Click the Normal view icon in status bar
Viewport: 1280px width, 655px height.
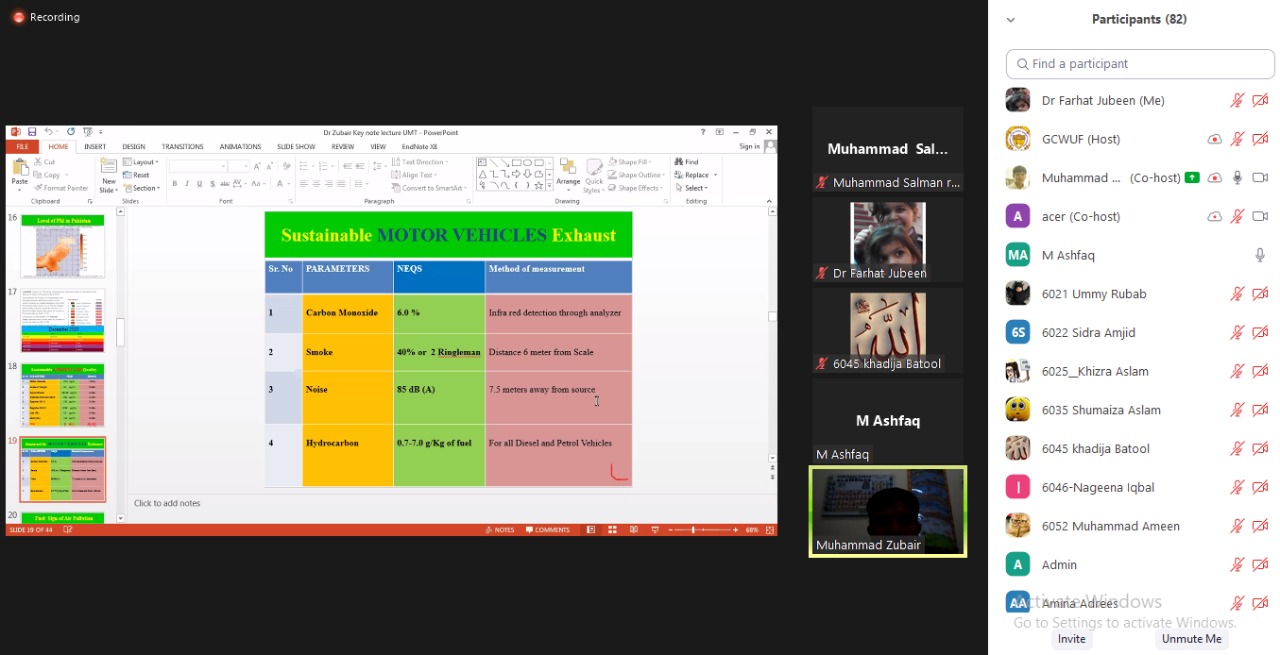click(x=591, y=530)
